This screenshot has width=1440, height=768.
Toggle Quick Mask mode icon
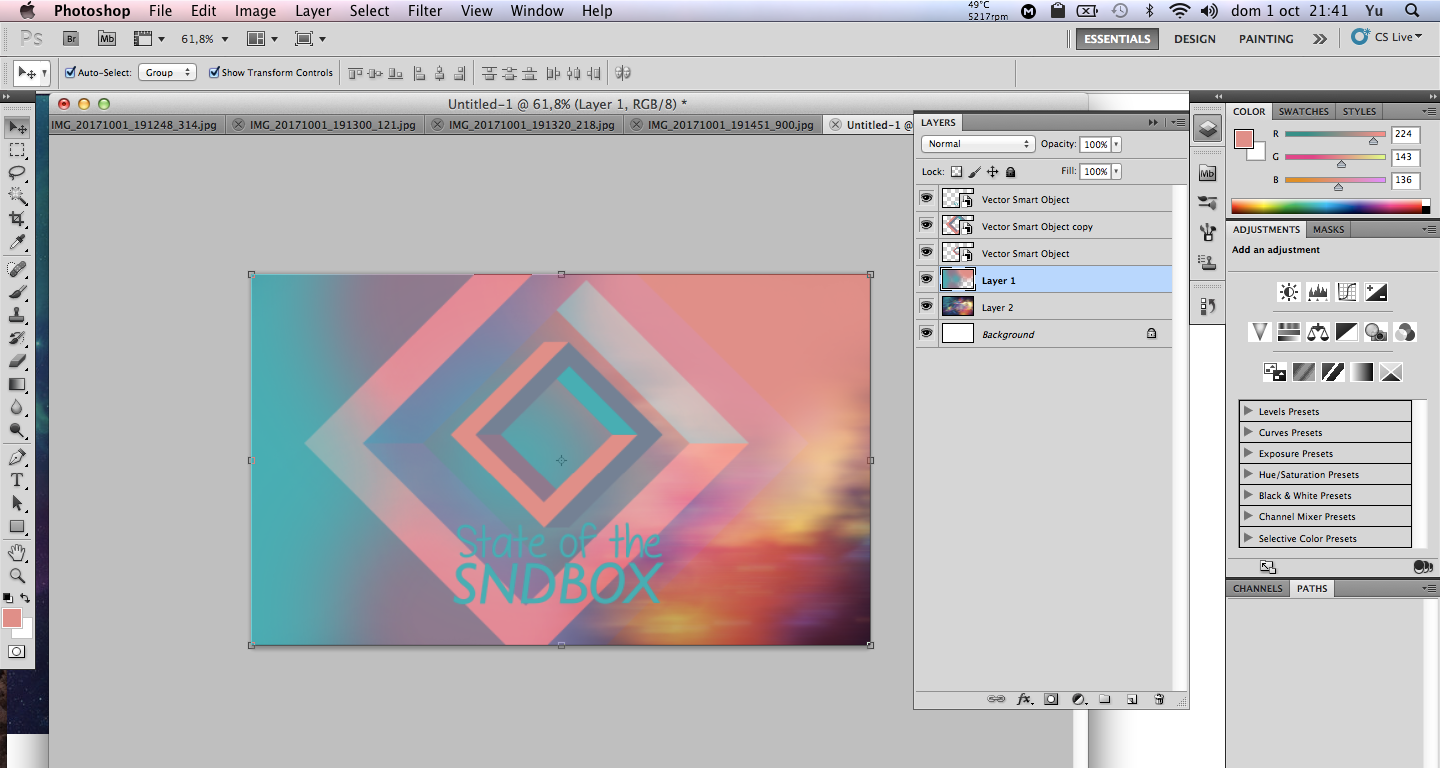(x=17, y=651)
